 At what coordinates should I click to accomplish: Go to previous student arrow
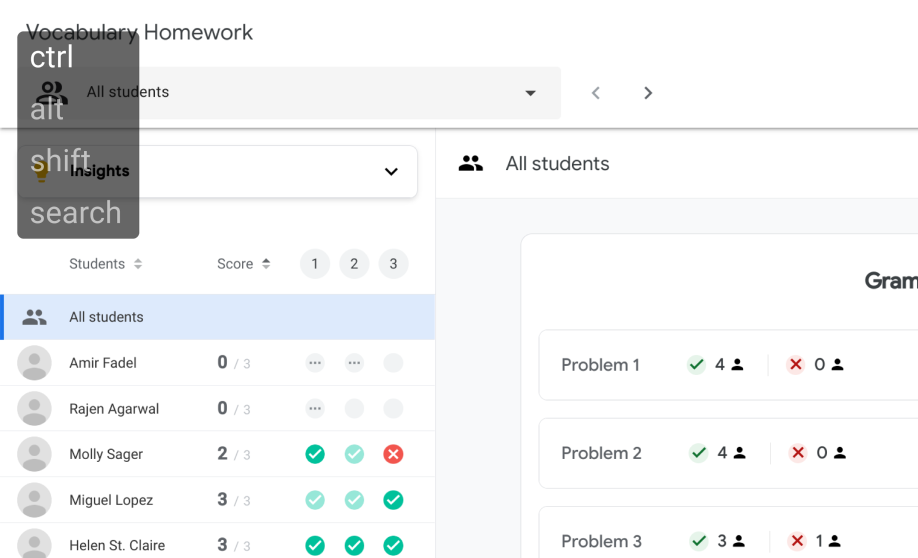click(x=595, y=93)
